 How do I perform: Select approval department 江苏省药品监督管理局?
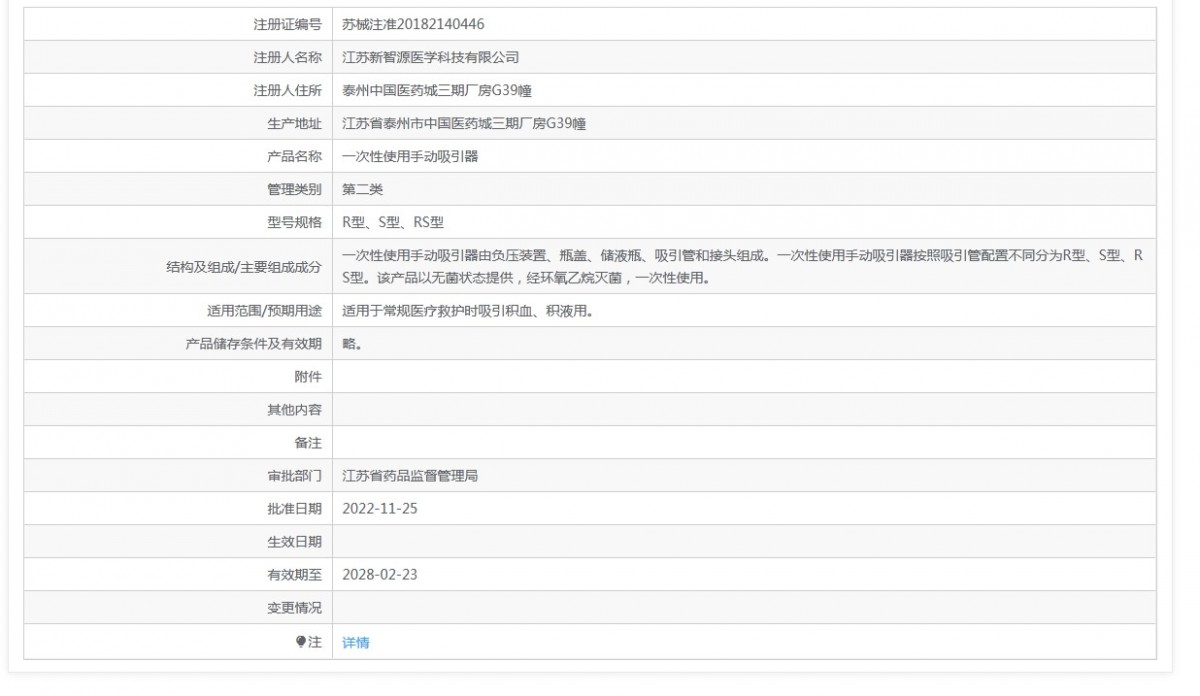click(409, 476)
